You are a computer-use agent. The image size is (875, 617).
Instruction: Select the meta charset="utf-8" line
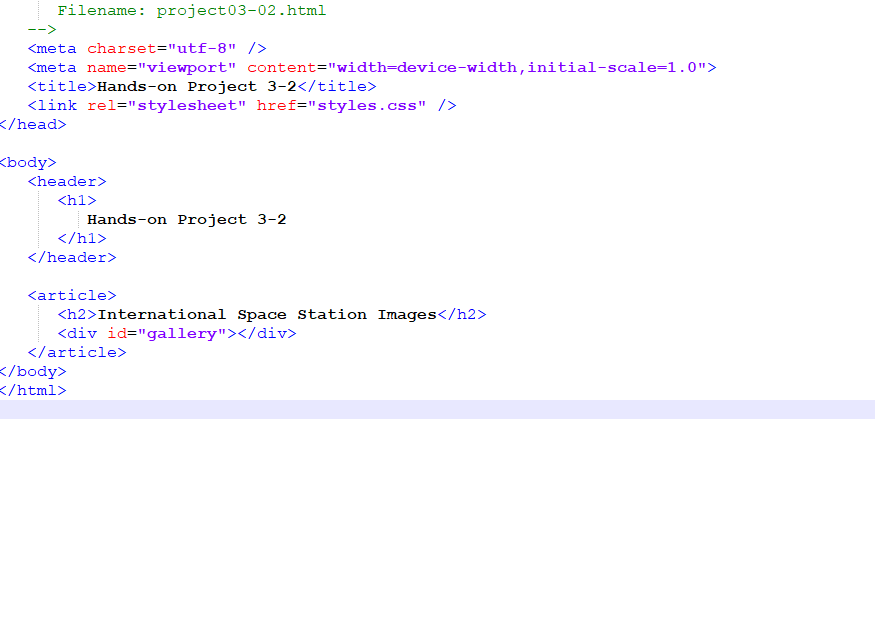click(147, 49)
